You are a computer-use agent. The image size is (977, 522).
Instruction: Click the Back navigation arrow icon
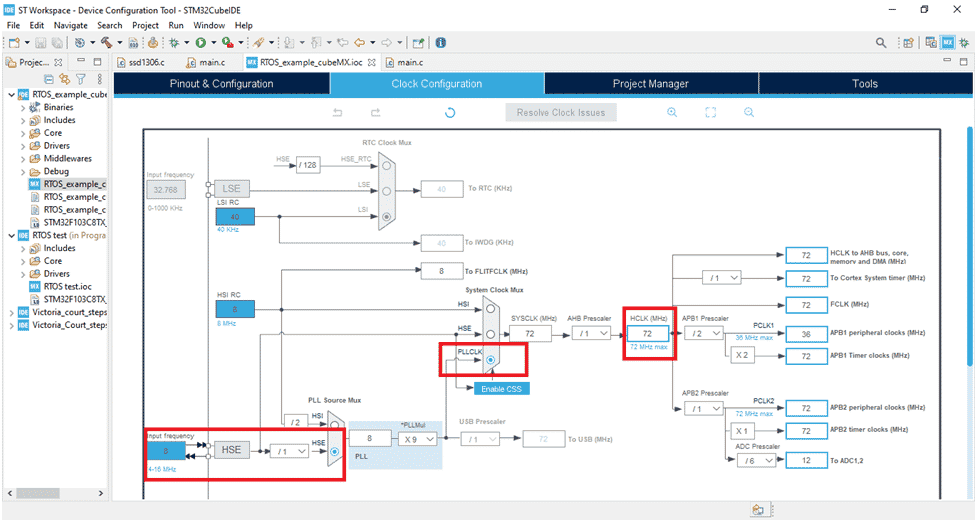click(x=360, y=43)
